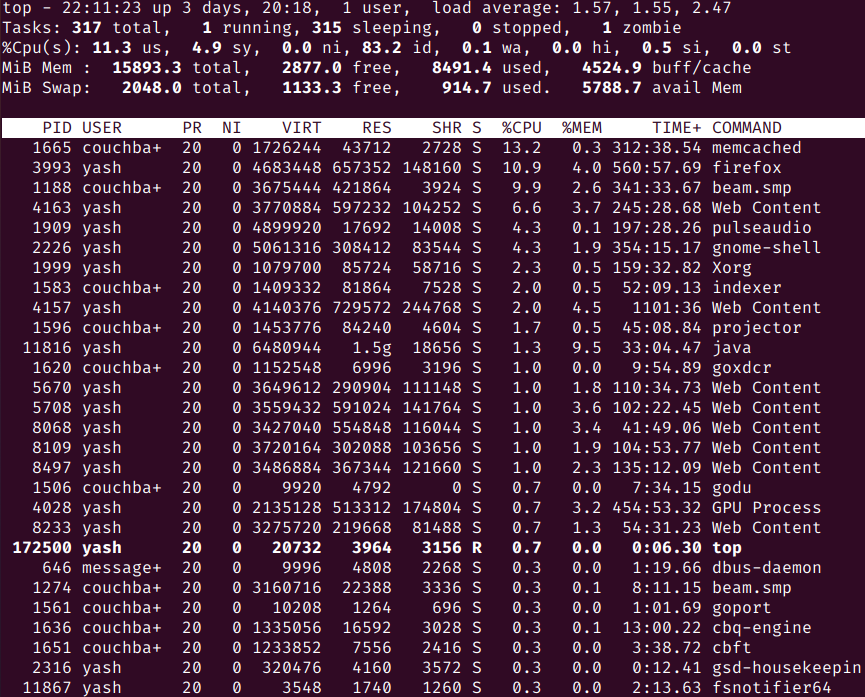
Task: Click the 13.2 %CPU value
Action: (521, 148)
